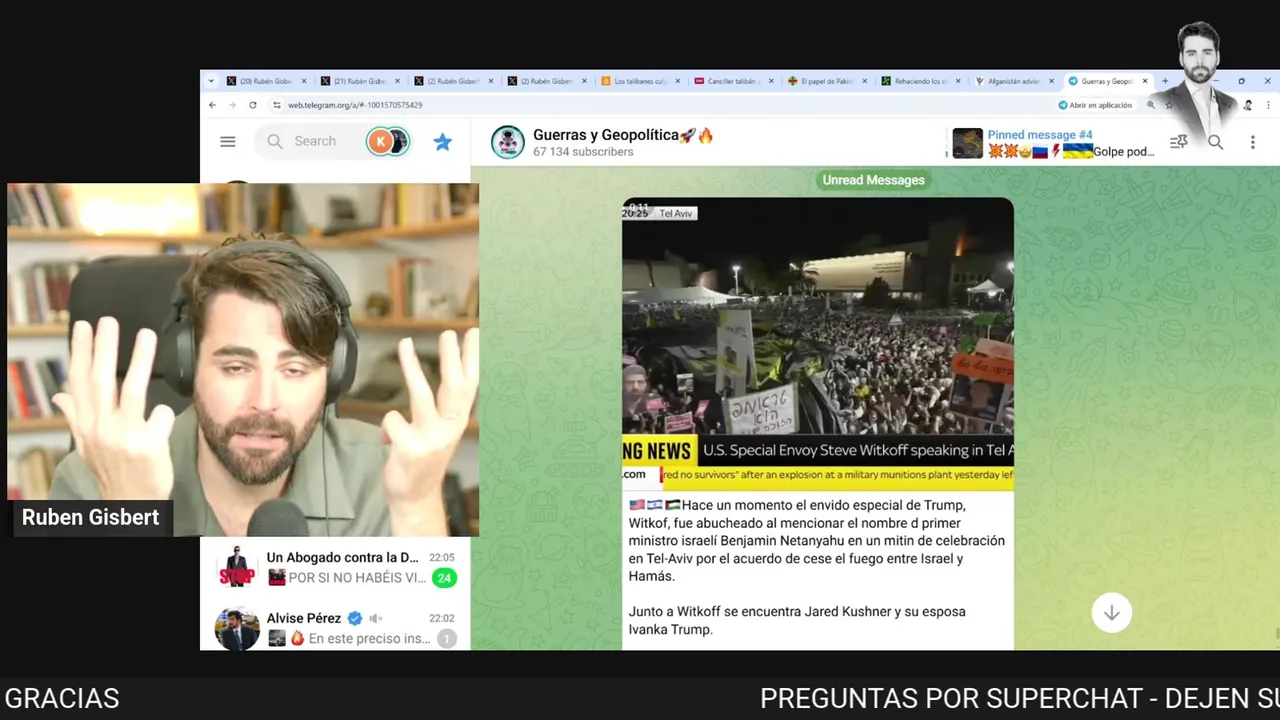Image resolution: width=1280 pixels, height=720 pixels.
Task: Reload the Telegram web page
Action: click(252, 105)
